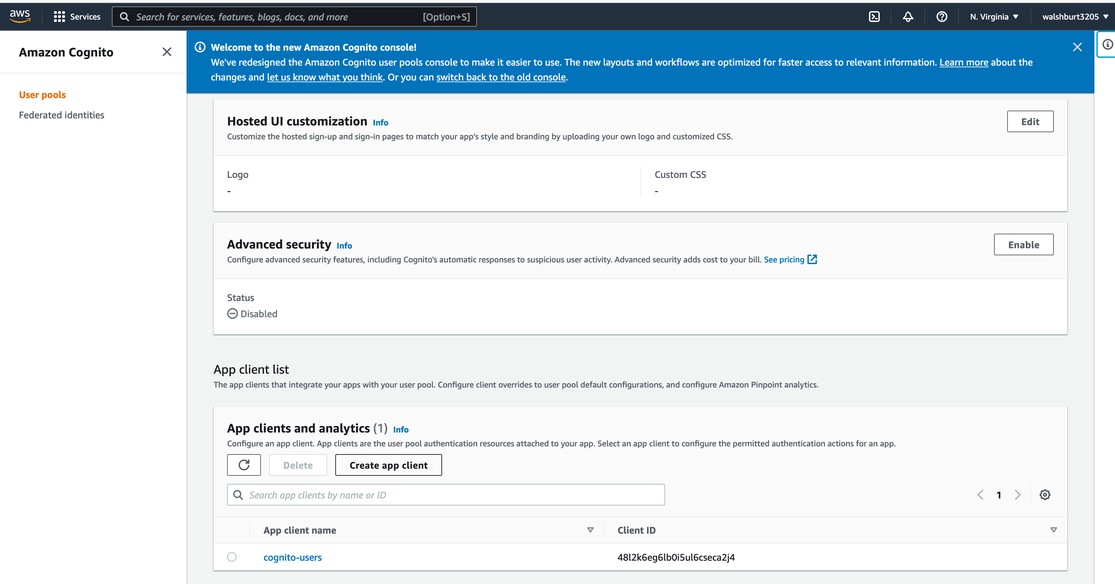Open the cognito-users app client link
This screenshot has height=584, width=1115.
click(292, 558)
